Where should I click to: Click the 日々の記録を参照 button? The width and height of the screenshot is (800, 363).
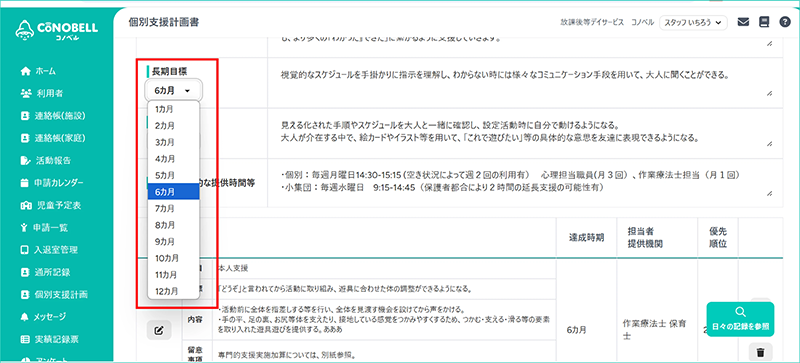tap(740, 319)
